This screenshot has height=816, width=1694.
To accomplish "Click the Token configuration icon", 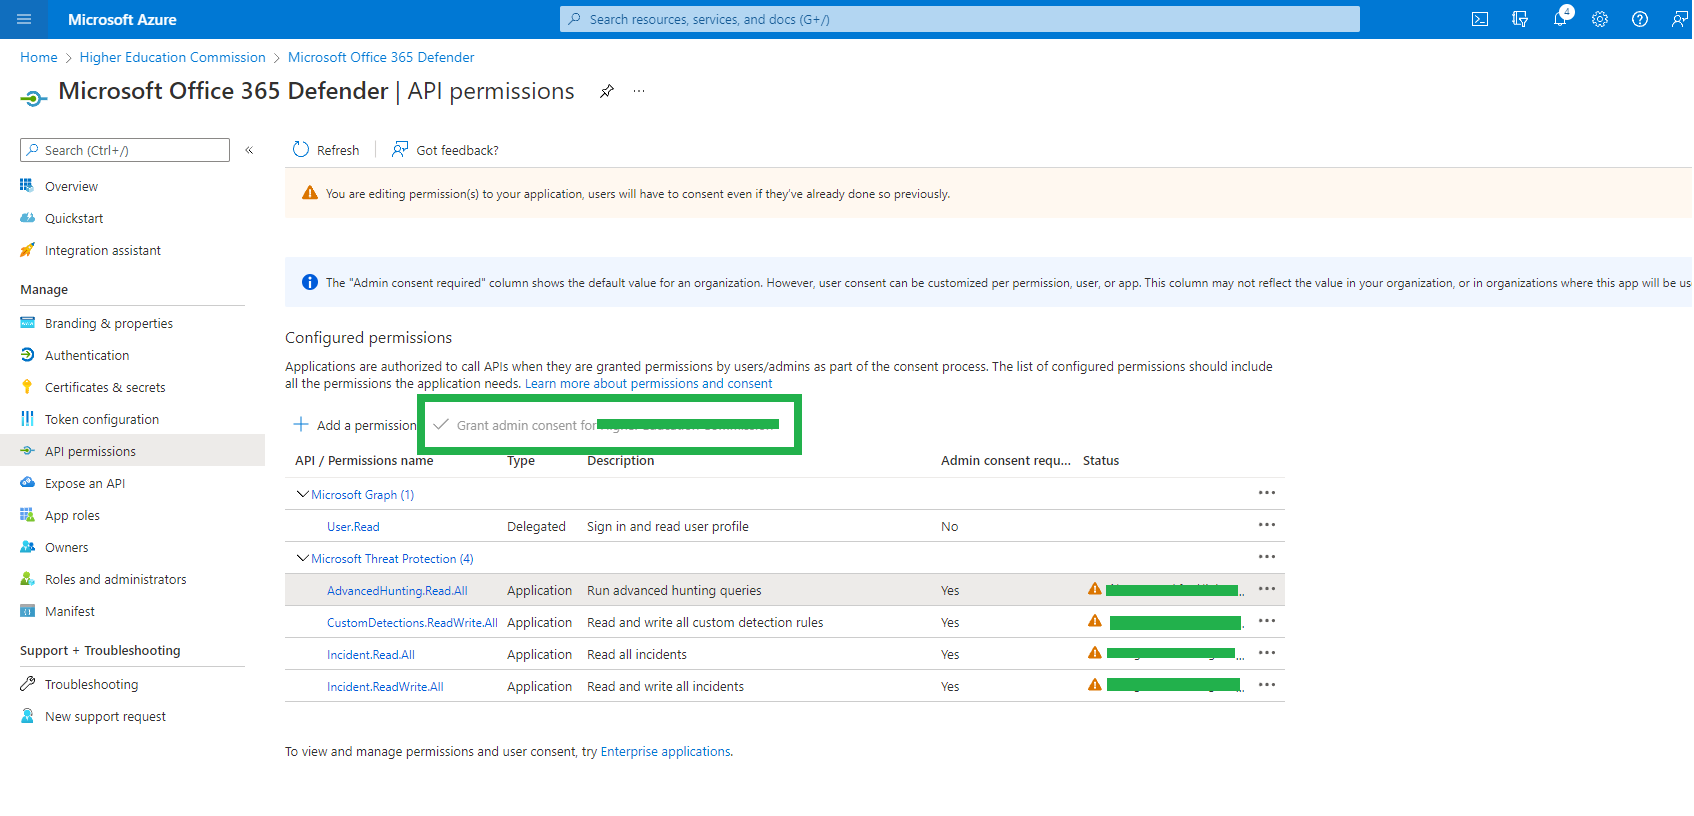I will coord(27,419).
